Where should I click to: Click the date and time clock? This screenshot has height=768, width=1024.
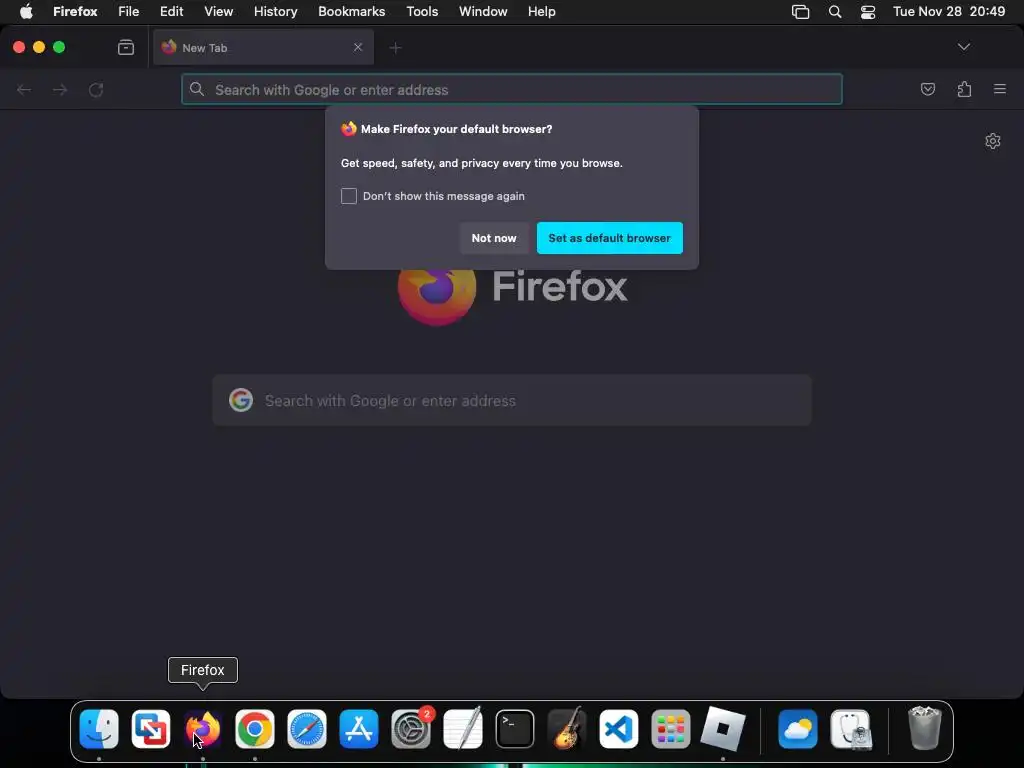coord(949,12)
